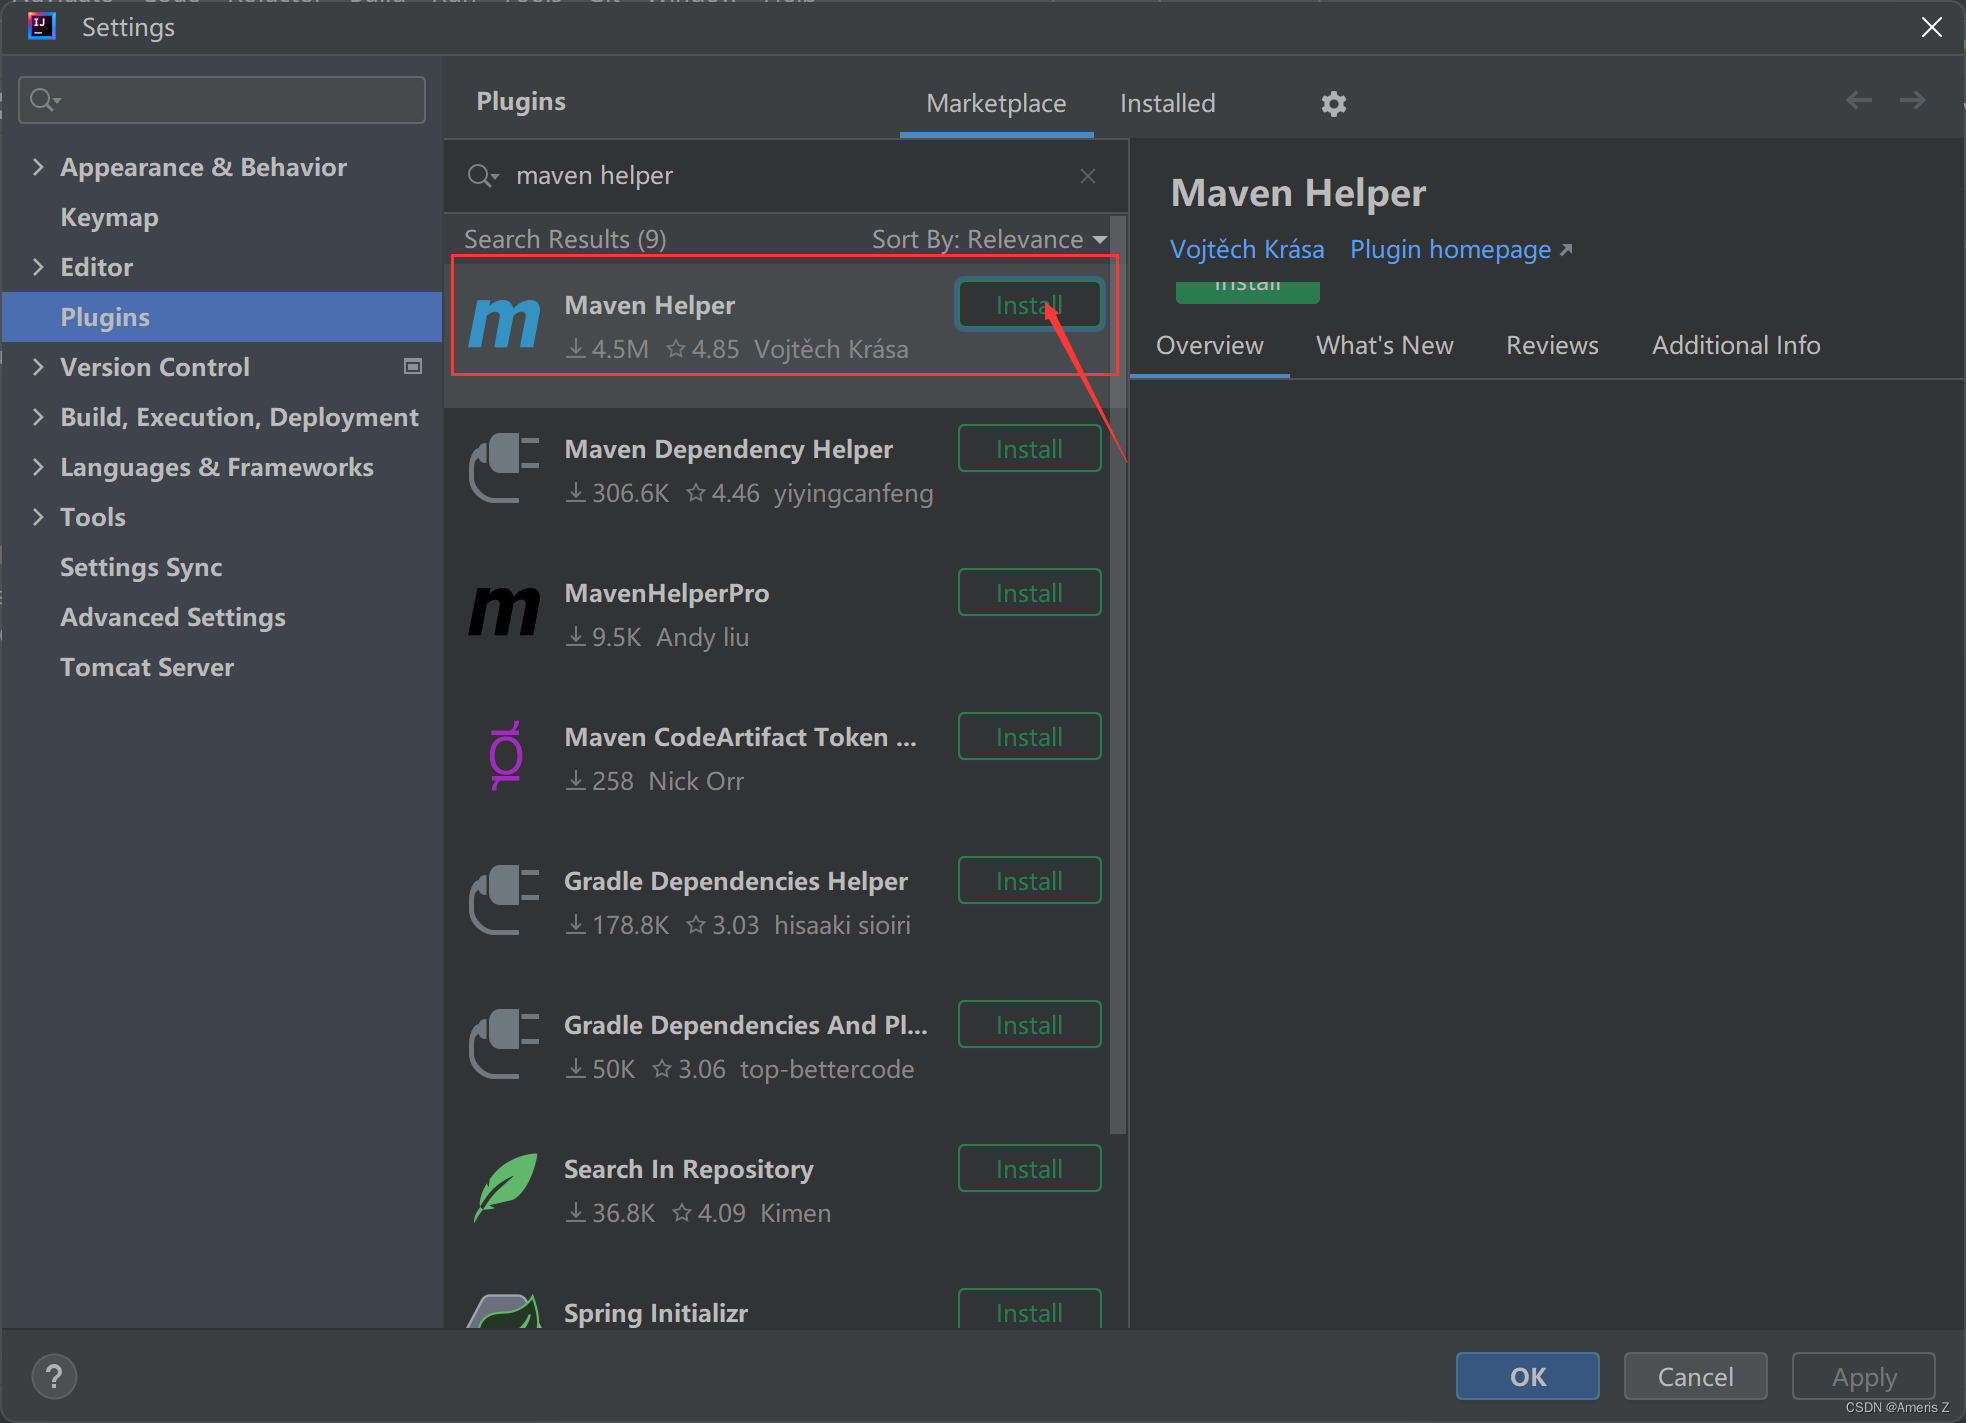The image size is (1966, 1423).
Task: Expand the Tools settings node
Action: pyautogui.click(x=38, y=517)
